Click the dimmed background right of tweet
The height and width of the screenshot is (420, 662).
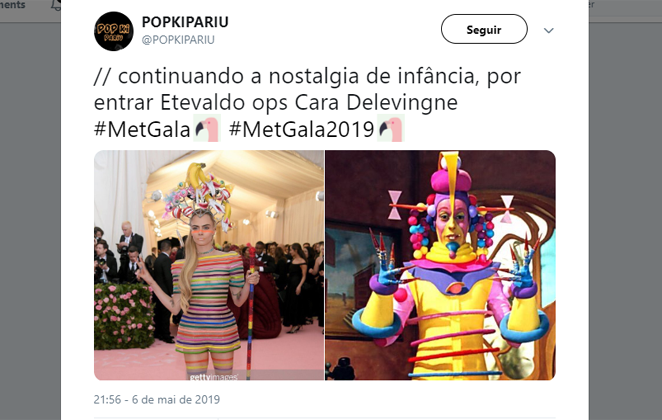pos(625,219)
